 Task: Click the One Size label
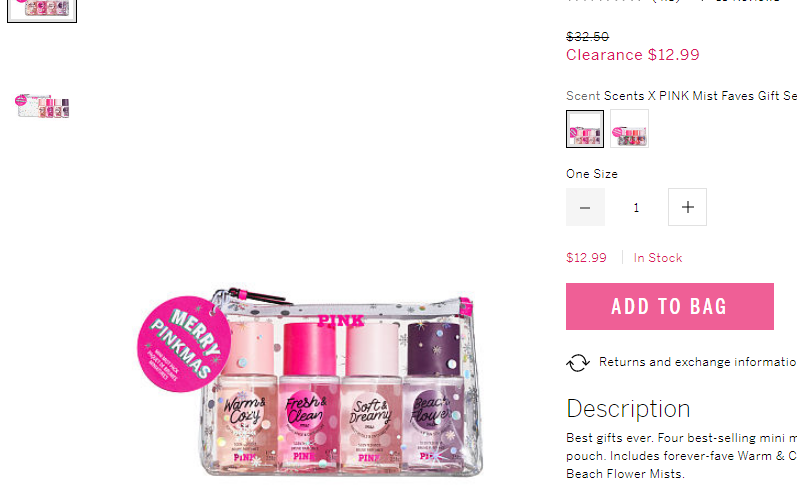[x=592, y=174]
